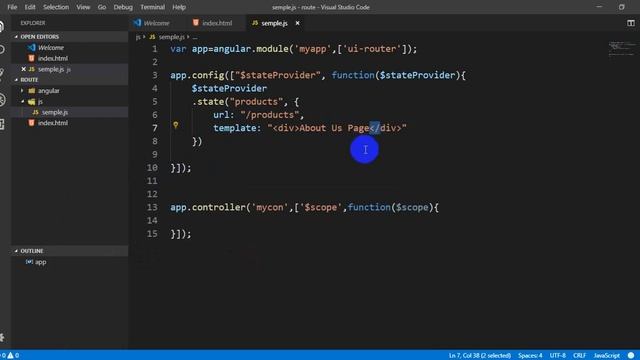Open index.html in Open Editors list
Image resolution: width=640 pixels, height=360 pixels.
pyautogui.click(x=53, y=58)
